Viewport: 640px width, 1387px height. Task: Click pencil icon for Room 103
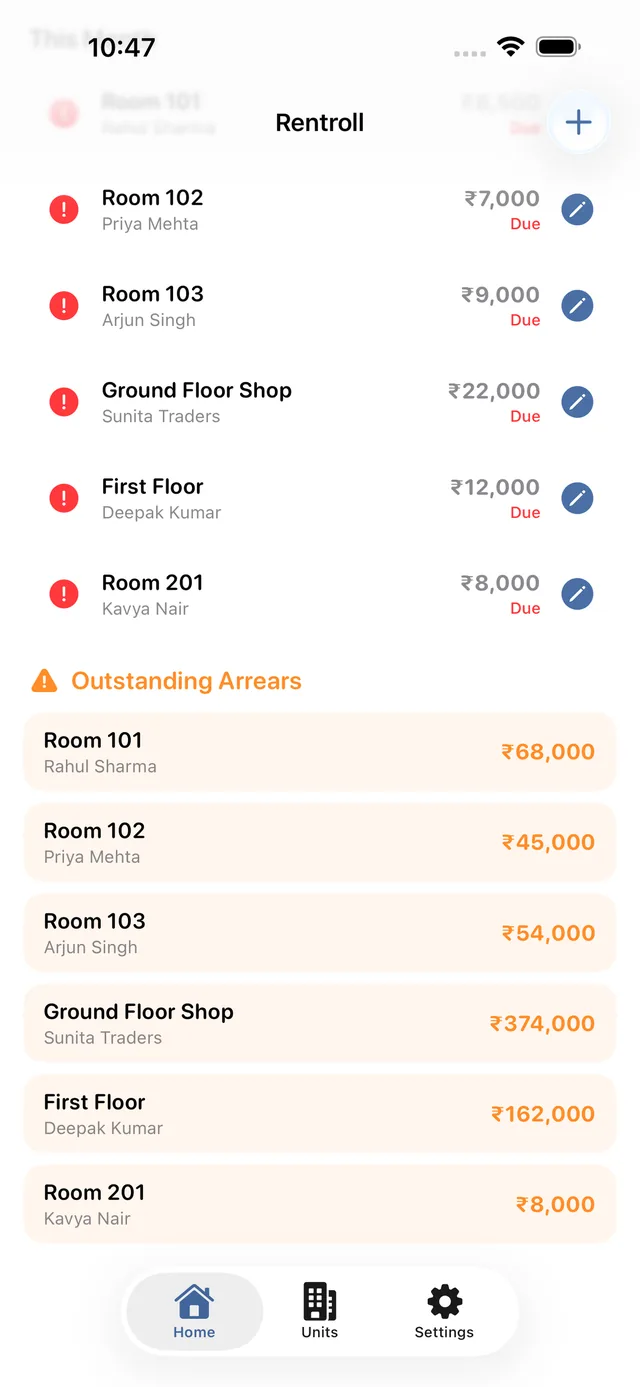coord(577,306)
